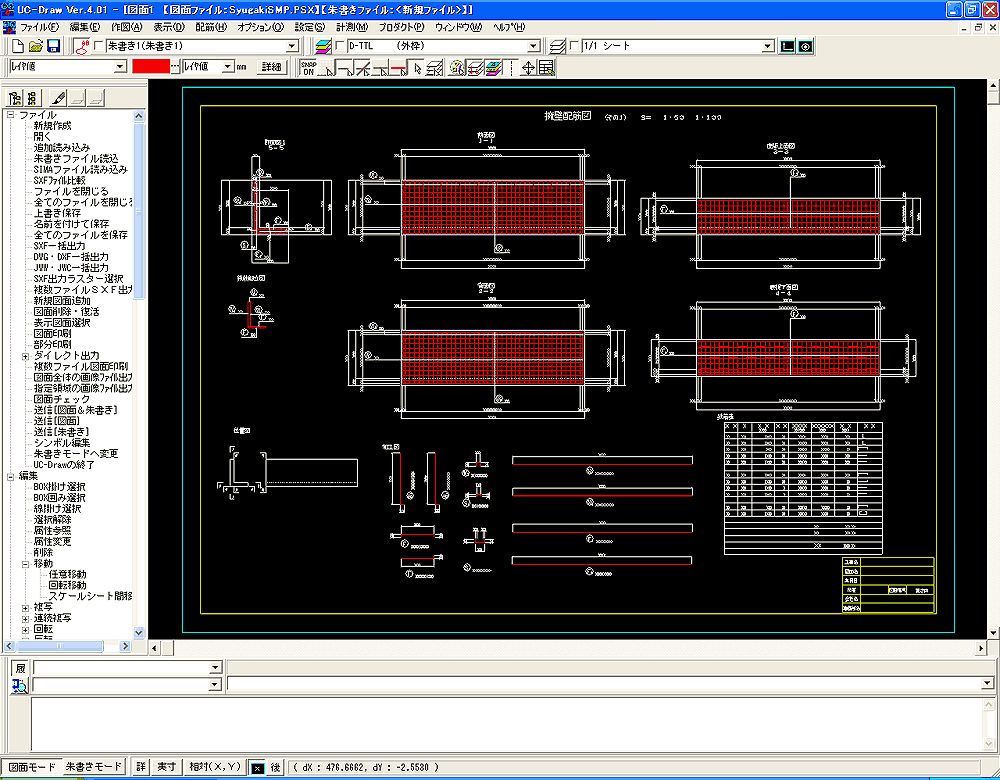Click the search magnifier icon in command area
This screenshot has height=780, width=1000.
[20, 686]
